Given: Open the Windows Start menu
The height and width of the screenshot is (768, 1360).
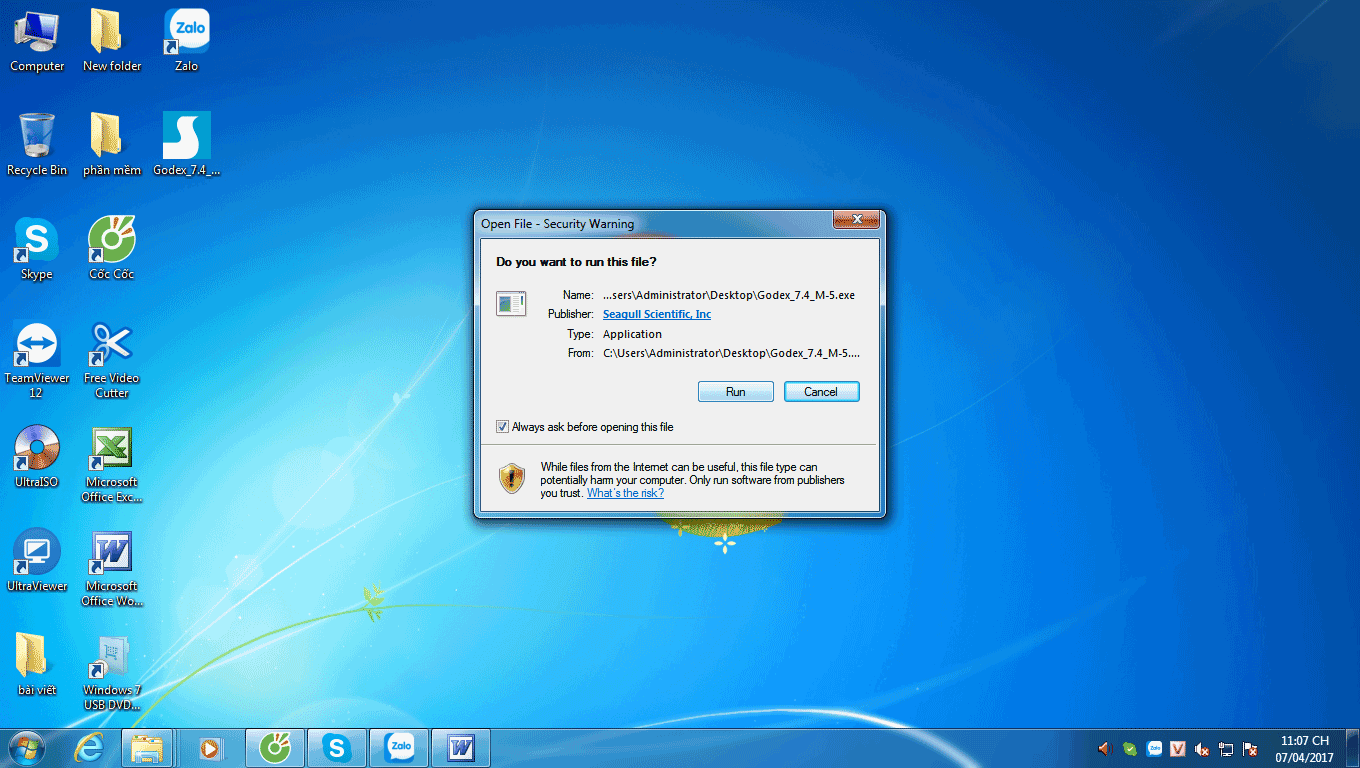Looking at the screenshot, I should [26, 748].
